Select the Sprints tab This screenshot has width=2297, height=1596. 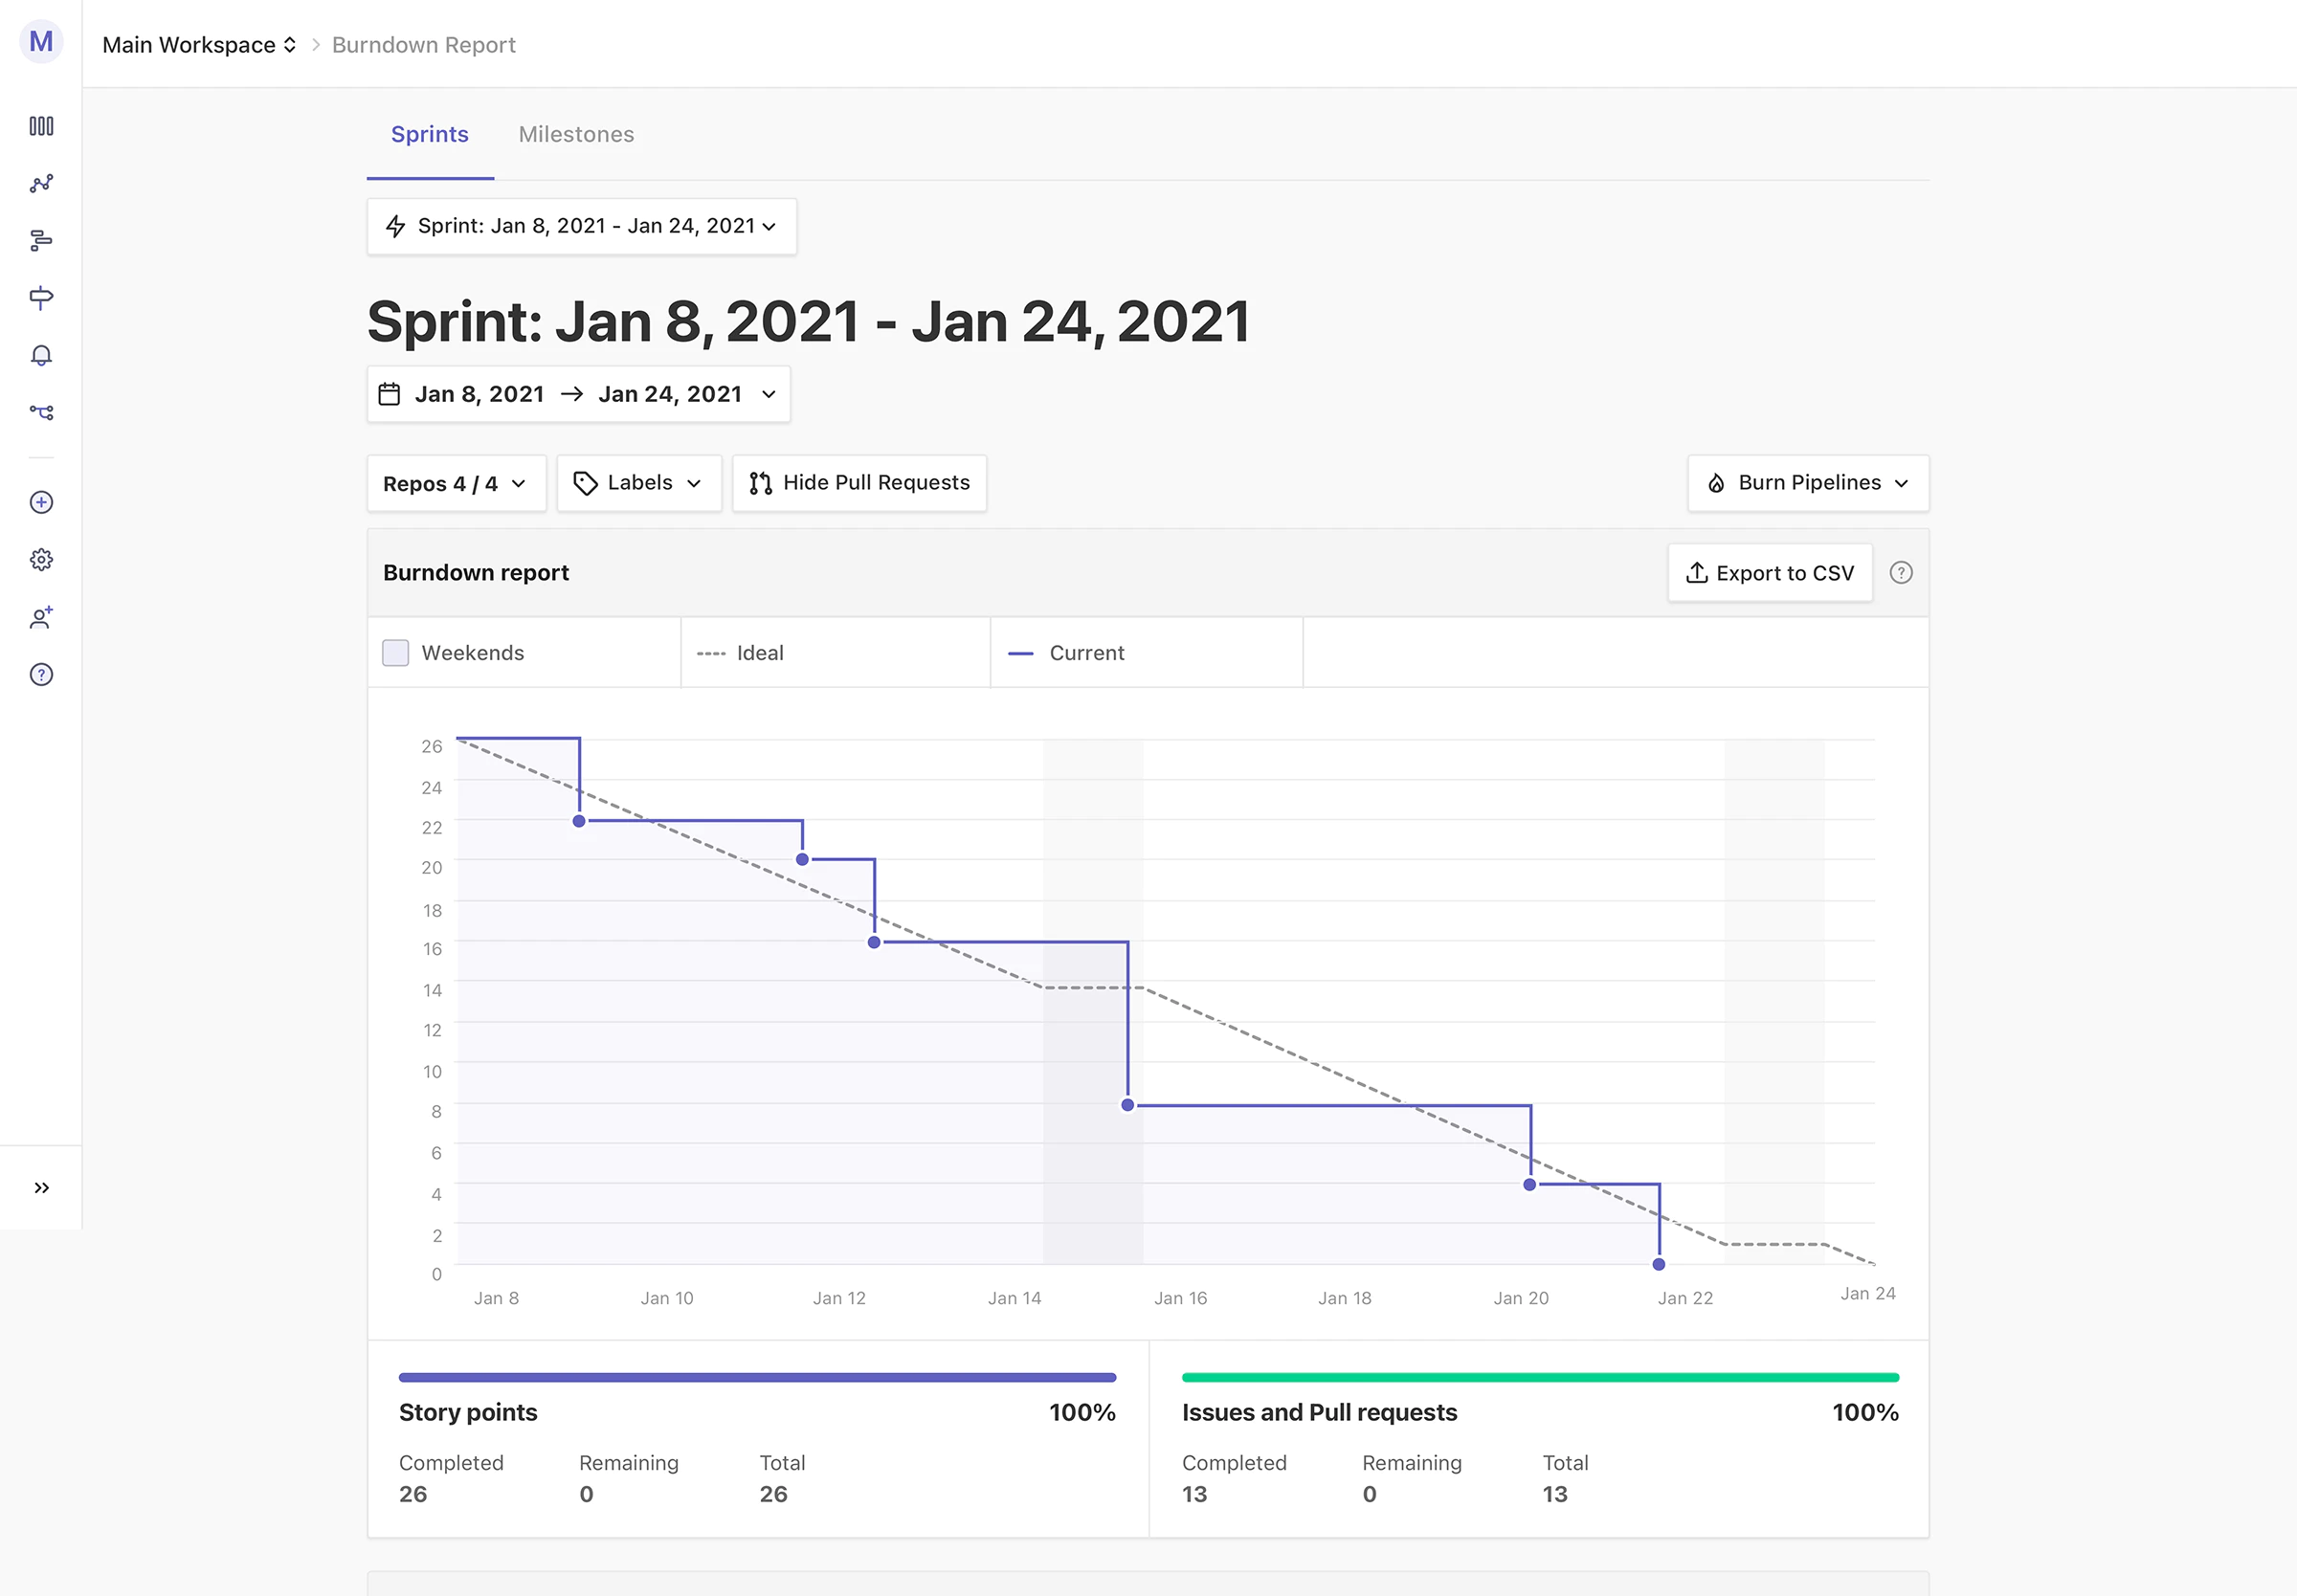click(x=430, y=134)
